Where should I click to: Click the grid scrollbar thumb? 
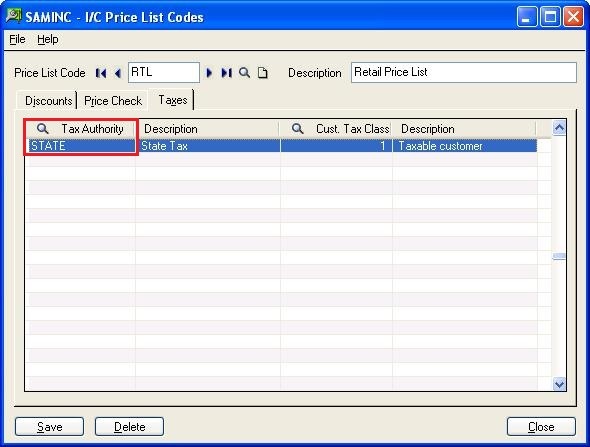click(559, 256)
